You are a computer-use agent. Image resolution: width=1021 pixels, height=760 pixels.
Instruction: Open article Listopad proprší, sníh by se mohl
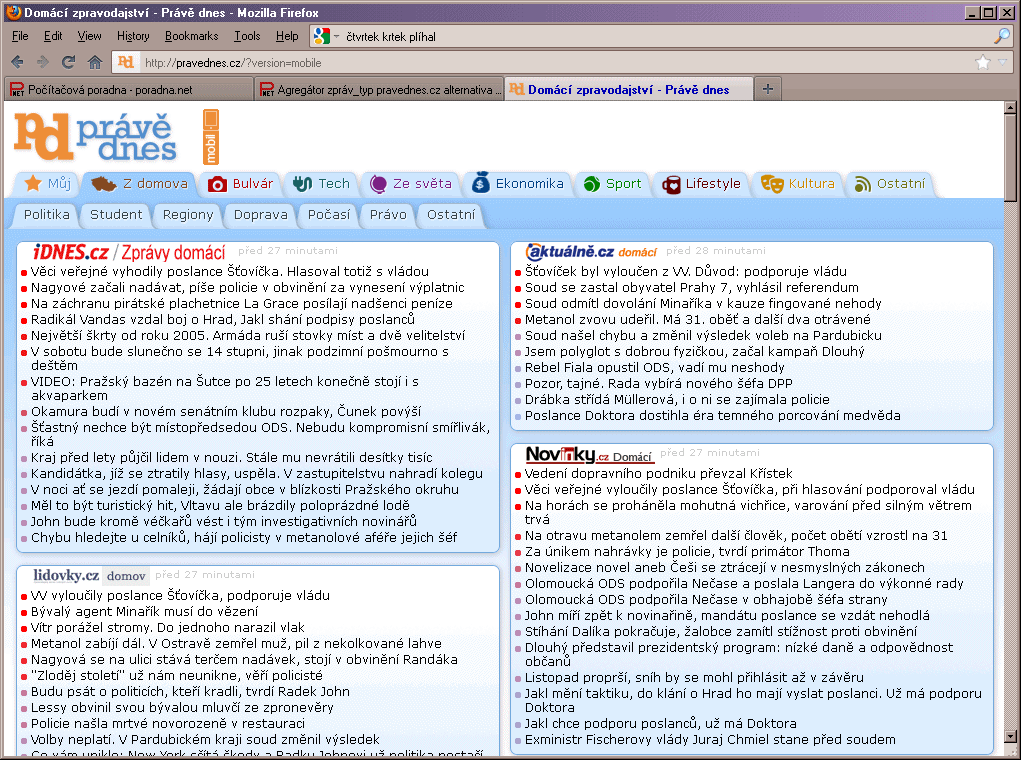(694, 677)
